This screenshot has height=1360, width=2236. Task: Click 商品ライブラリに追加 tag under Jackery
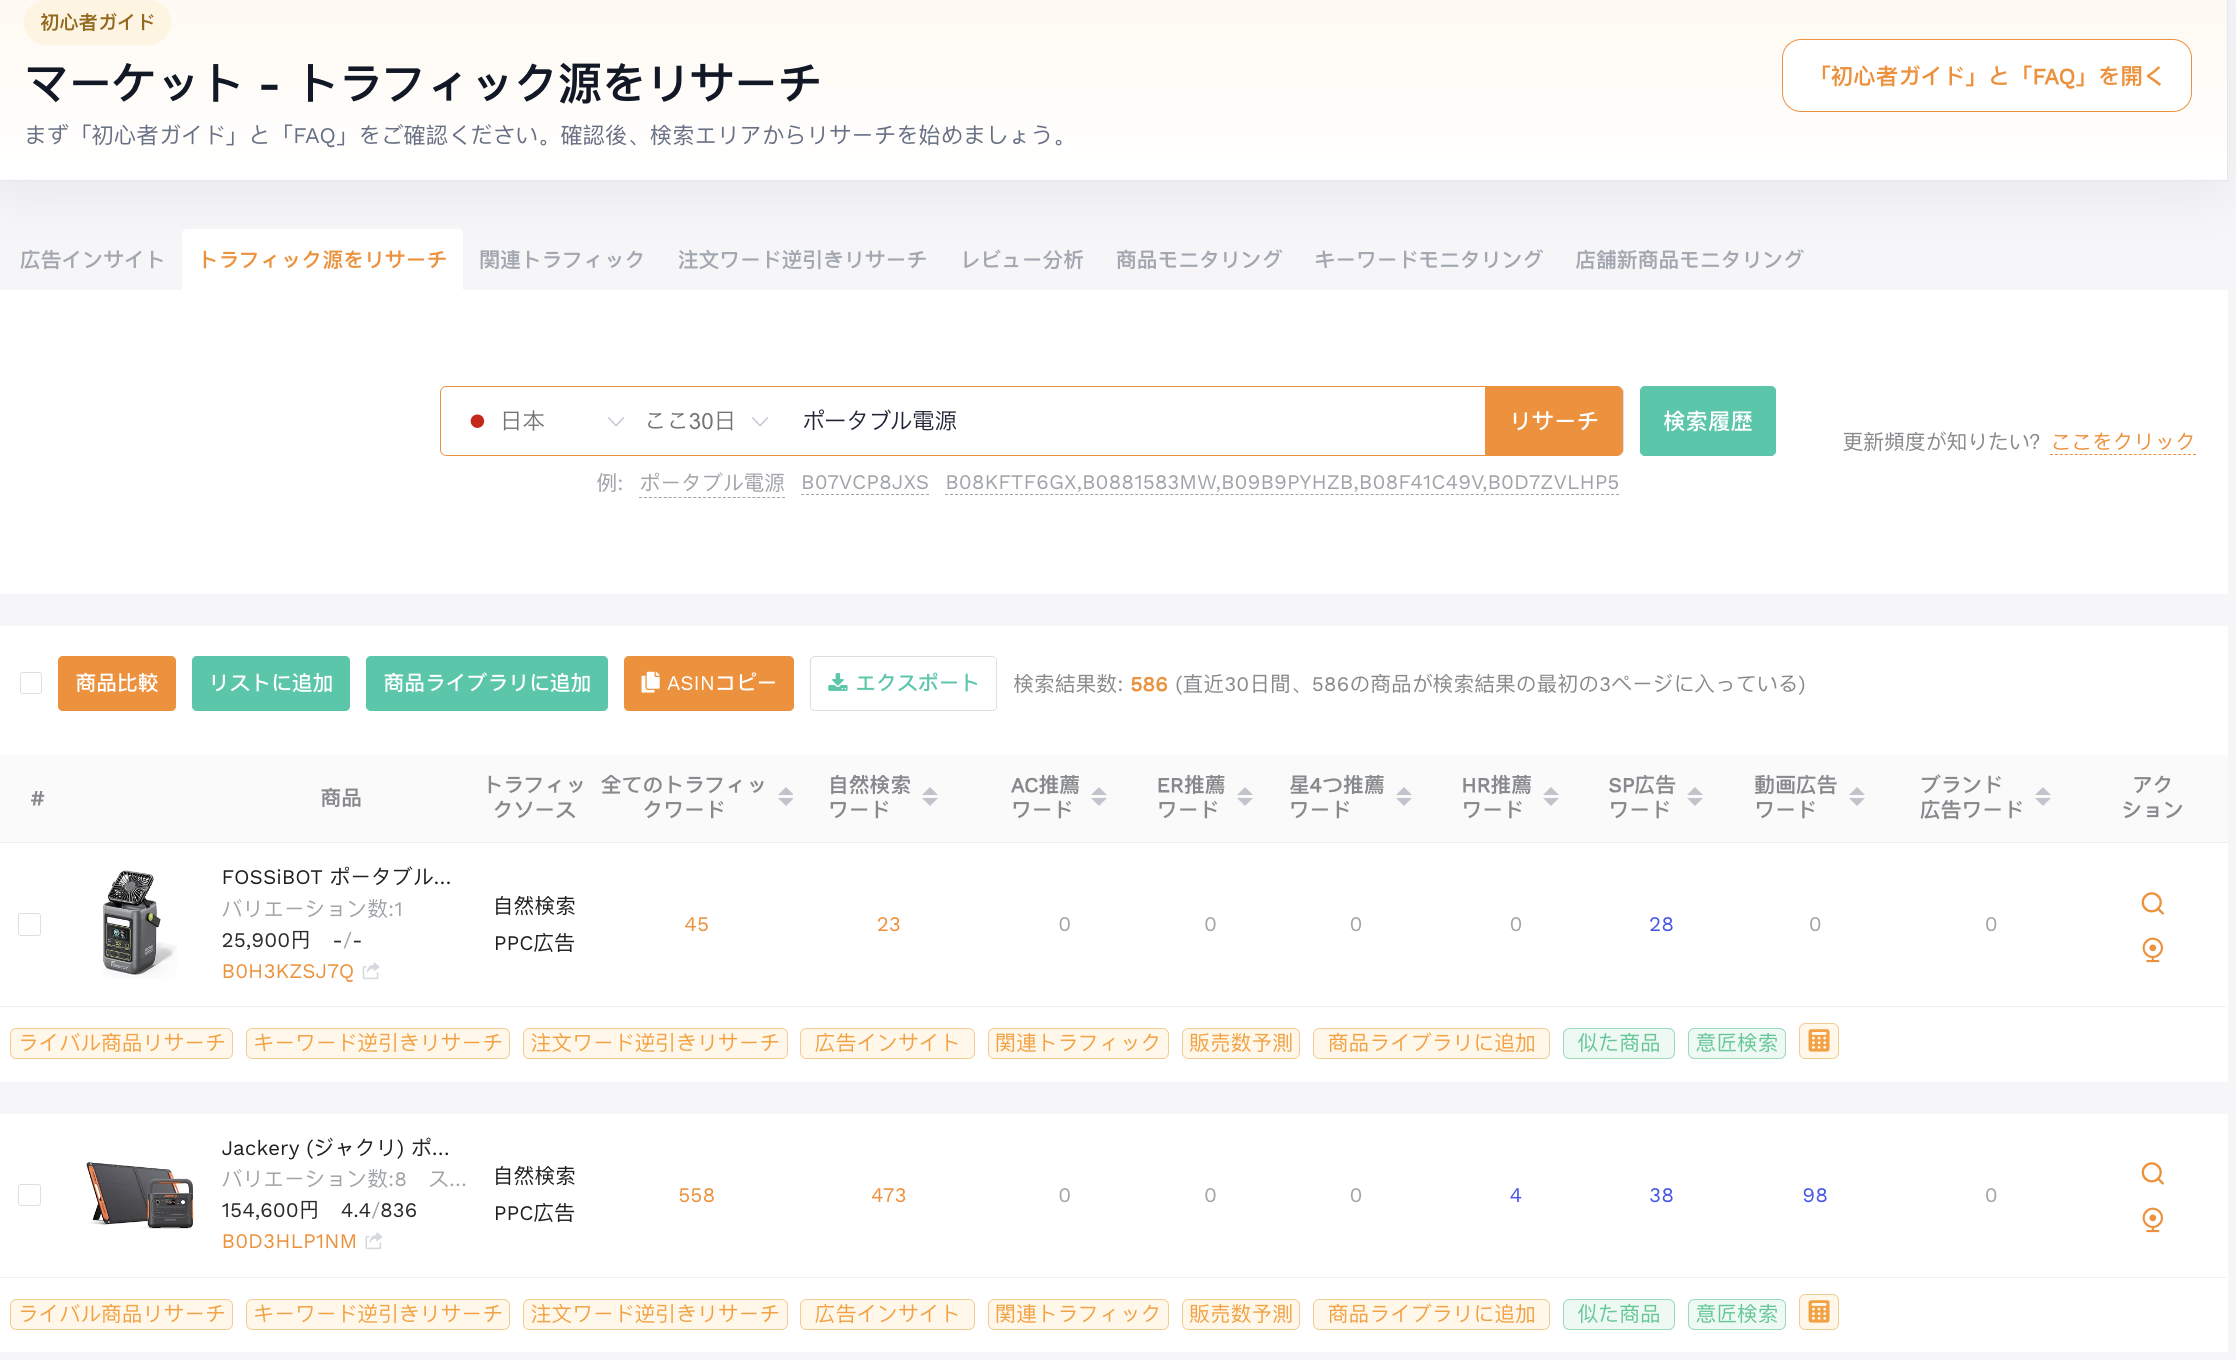pyautogui.click(x=1431, y=1314)
